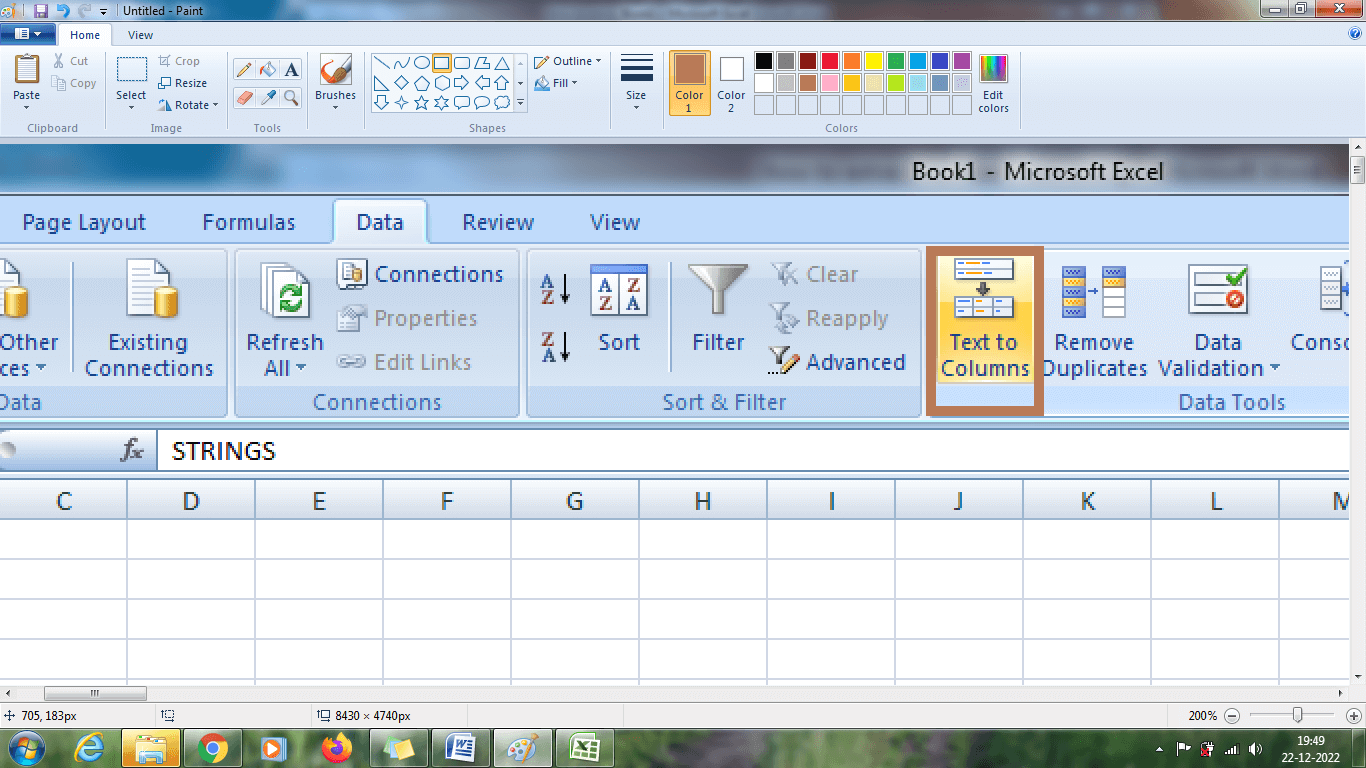Choose the Rectangle shape
The width and height of the screenshot is (1366, 768).
[x=441, y=62]
